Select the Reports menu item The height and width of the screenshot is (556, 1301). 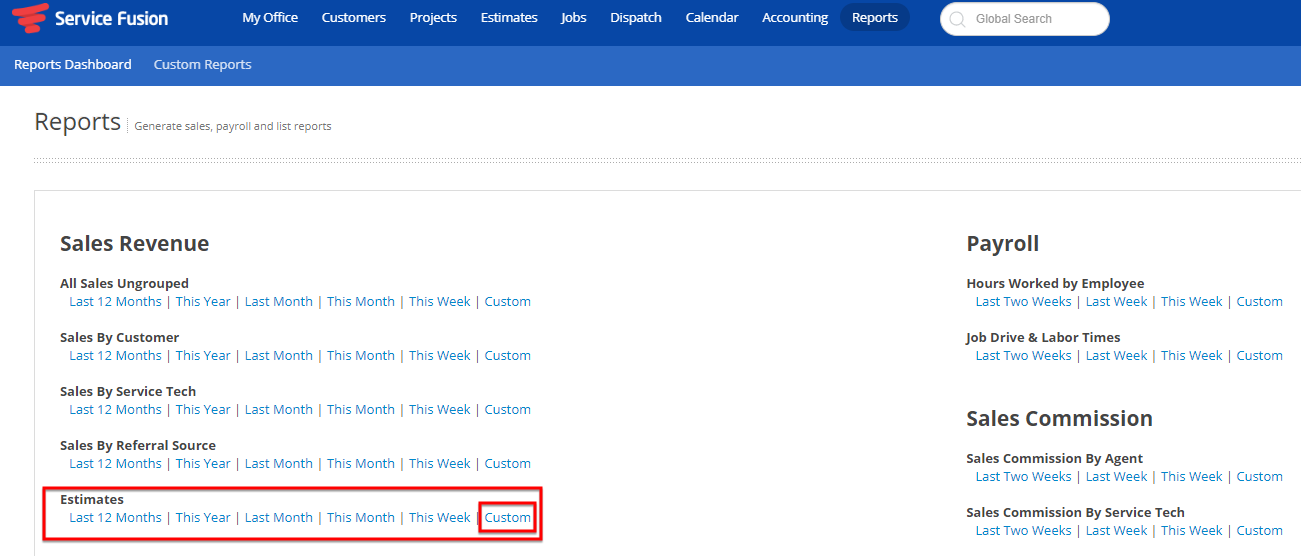(x=875, y=18)
